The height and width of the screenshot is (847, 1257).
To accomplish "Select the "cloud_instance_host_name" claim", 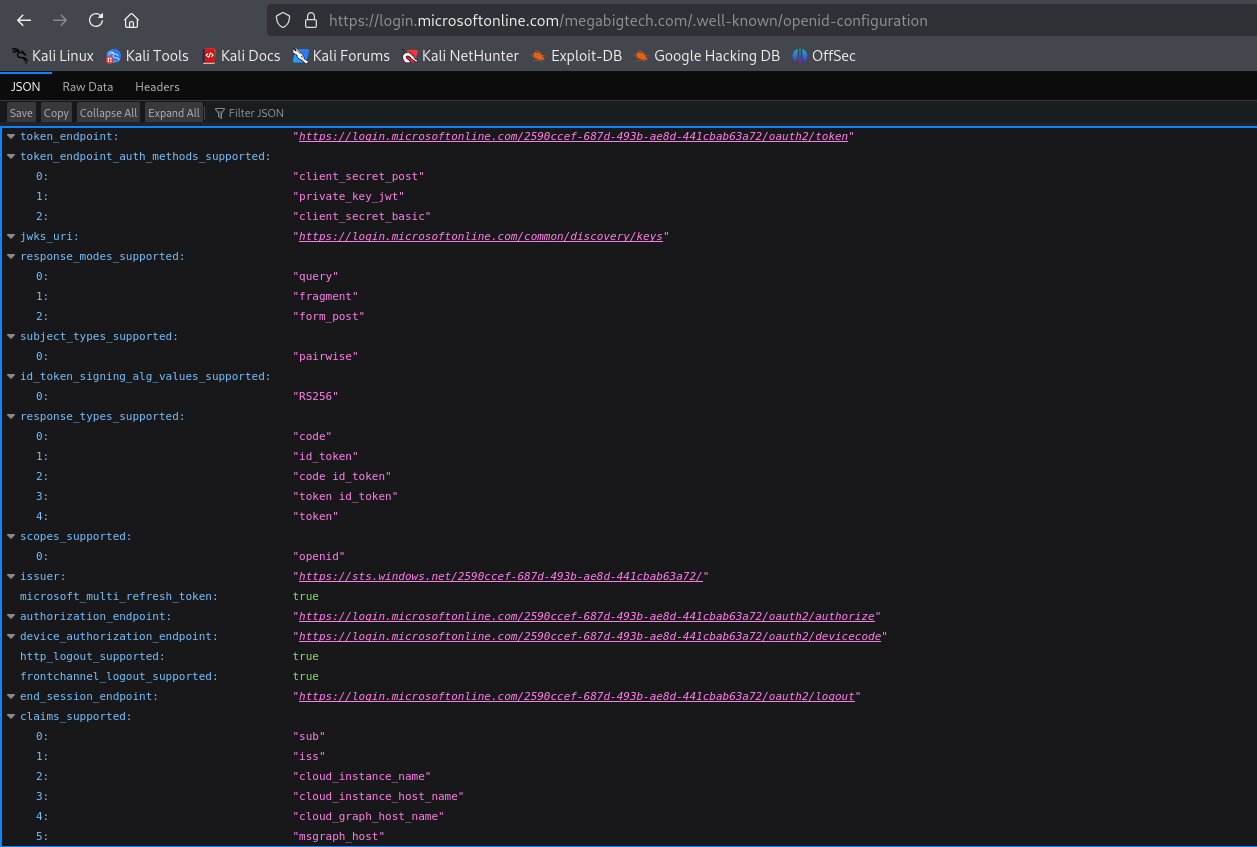I will click(x=379, y=796).
